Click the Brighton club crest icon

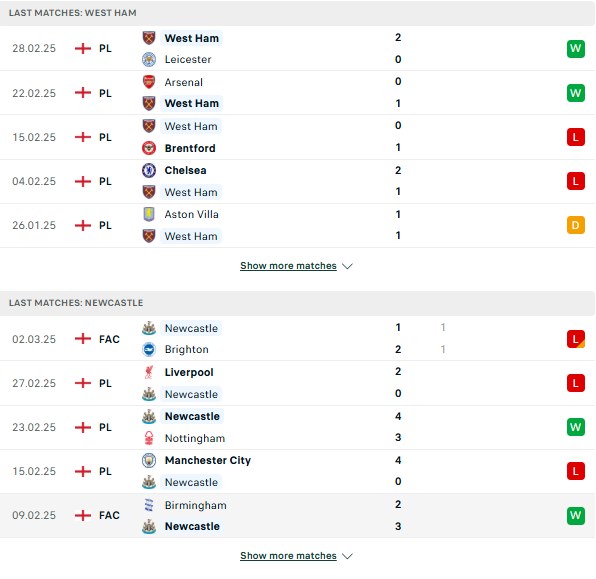[x=149, y=349]
